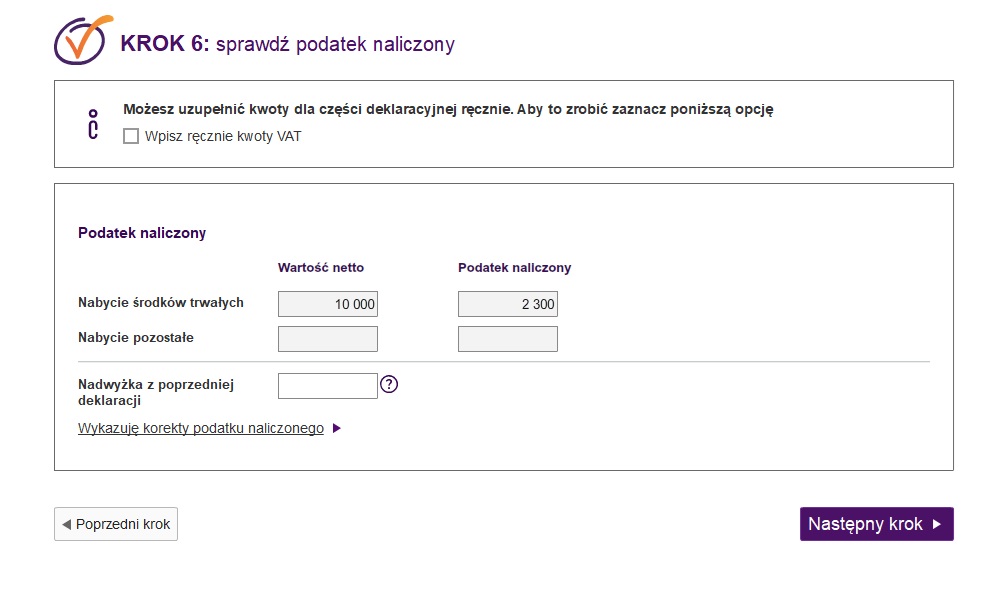Click Nabycie pozostałe Wartość netto field
Image resolution: width=992 pixels, height=590 pixels.
click(x=328, y=339)
